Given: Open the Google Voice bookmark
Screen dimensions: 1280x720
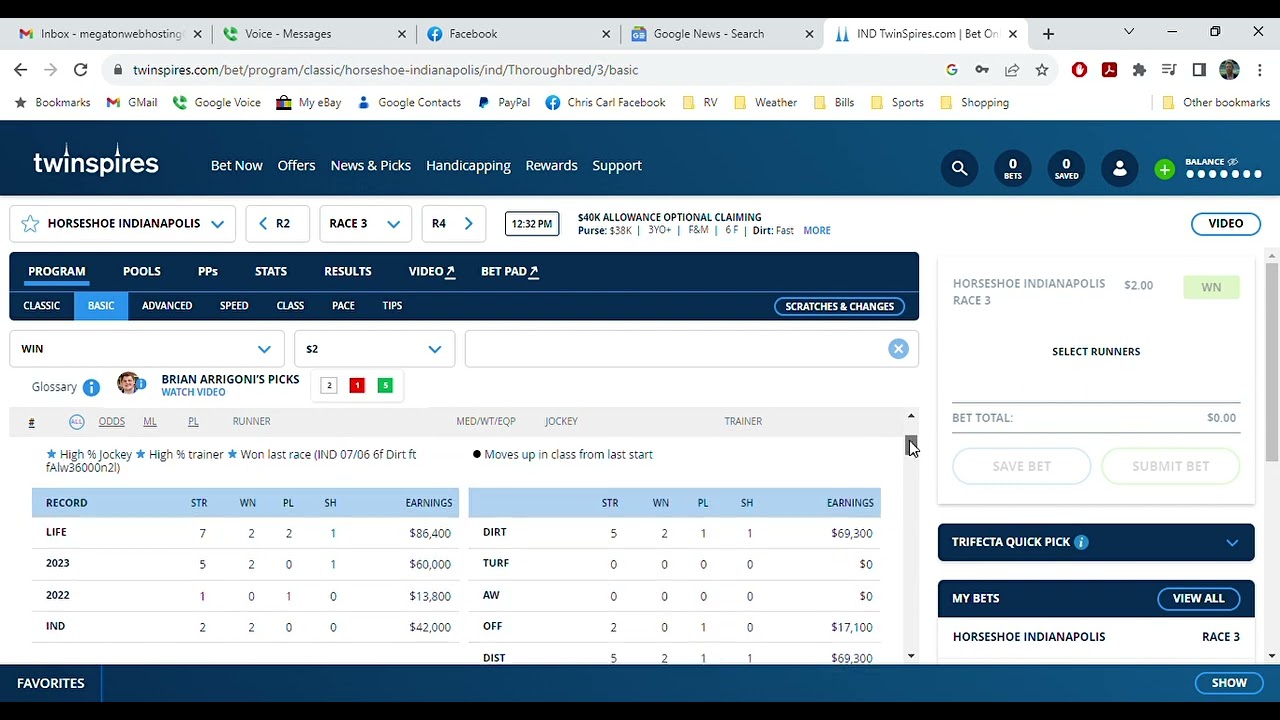Looking at the screenshot, I should (216, 102).
